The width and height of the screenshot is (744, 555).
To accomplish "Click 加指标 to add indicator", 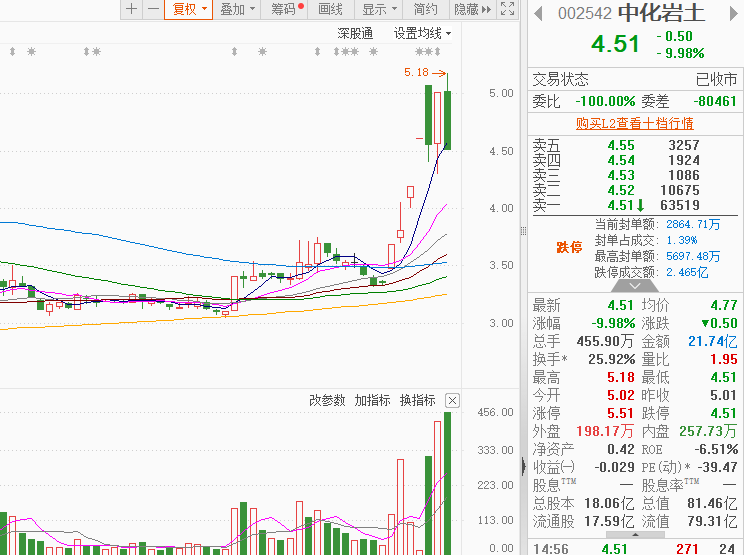I will [372, 400].
